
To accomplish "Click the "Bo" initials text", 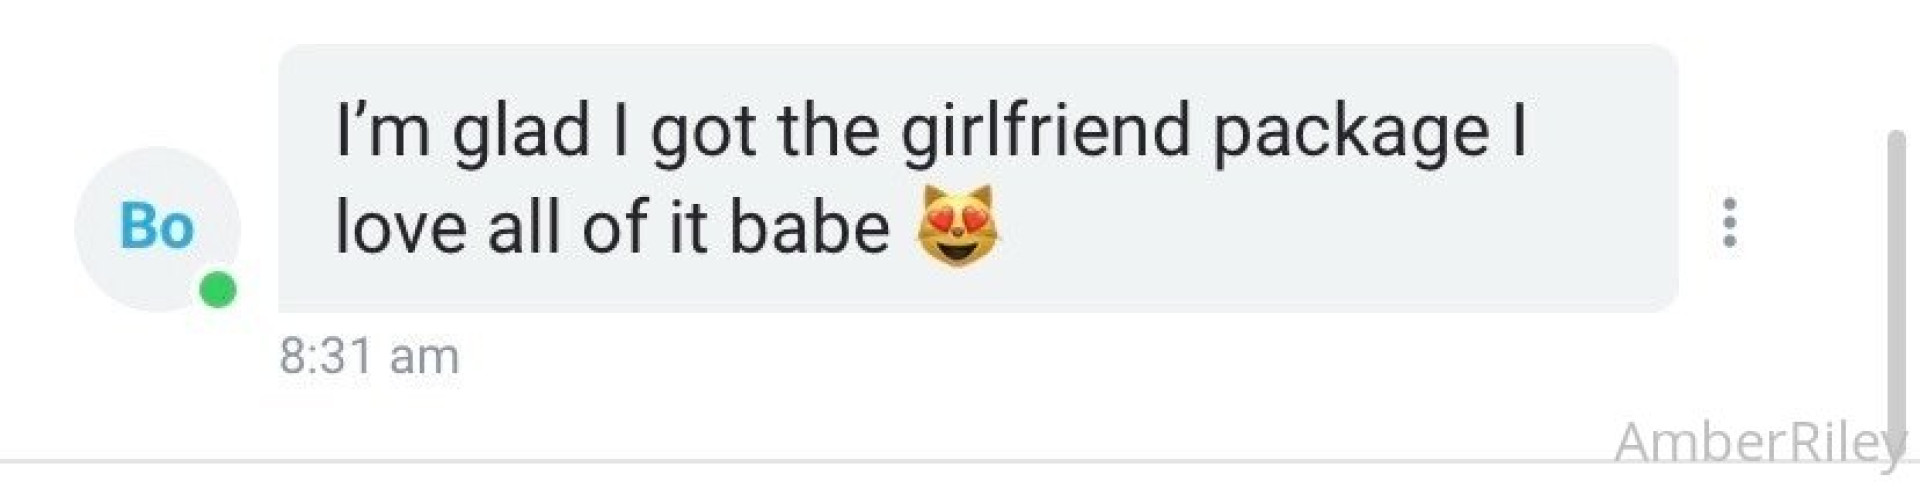I will pos(157,226).
